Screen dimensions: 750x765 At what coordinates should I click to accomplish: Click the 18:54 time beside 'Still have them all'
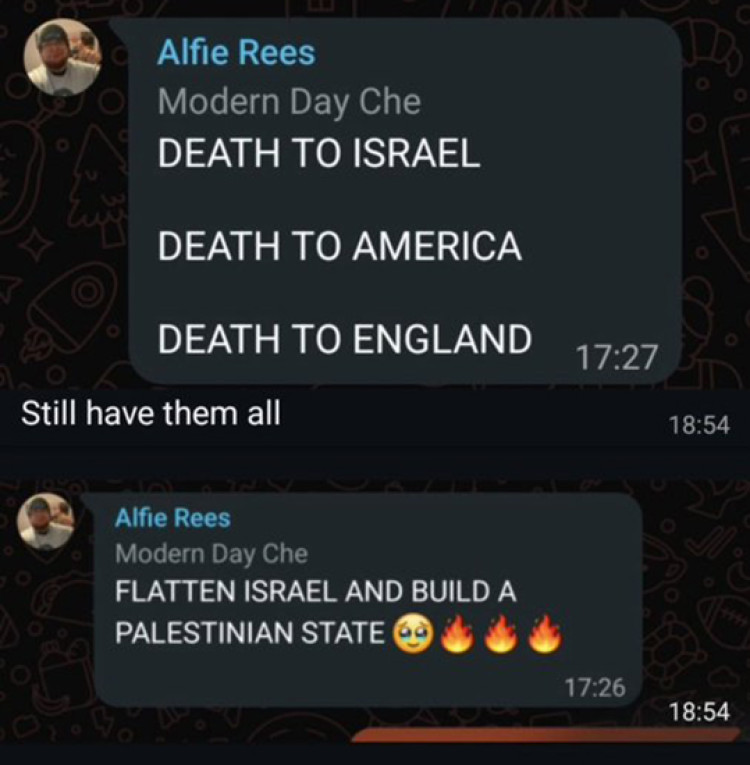[700, 425]
